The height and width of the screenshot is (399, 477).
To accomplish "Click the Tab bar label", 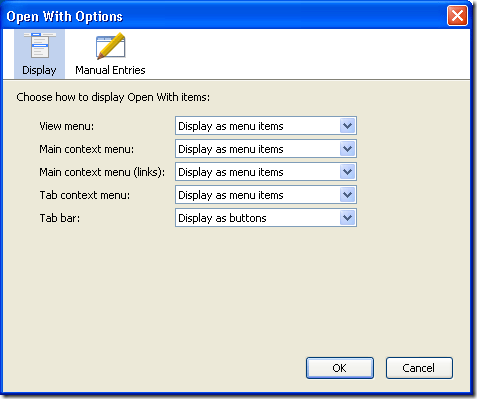I will 60,218.
